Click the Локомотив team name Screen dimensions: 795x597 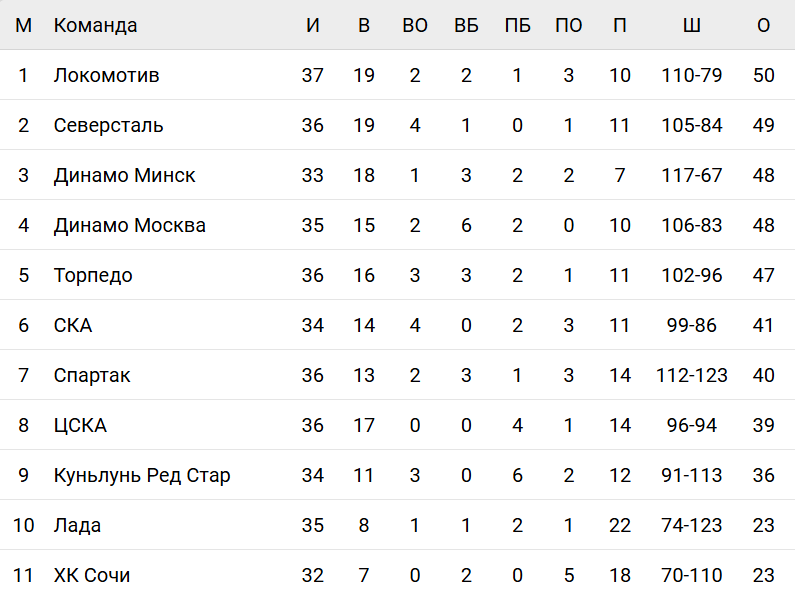[106, 75]
